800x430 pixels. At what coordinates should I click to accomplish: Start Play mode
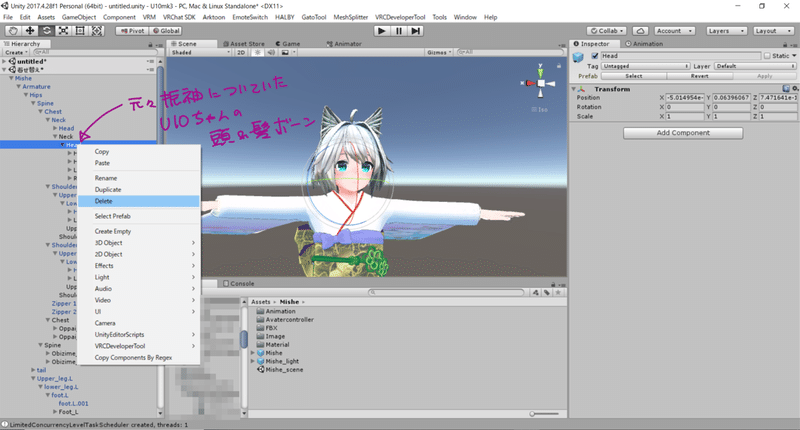[x=381, y=31]
